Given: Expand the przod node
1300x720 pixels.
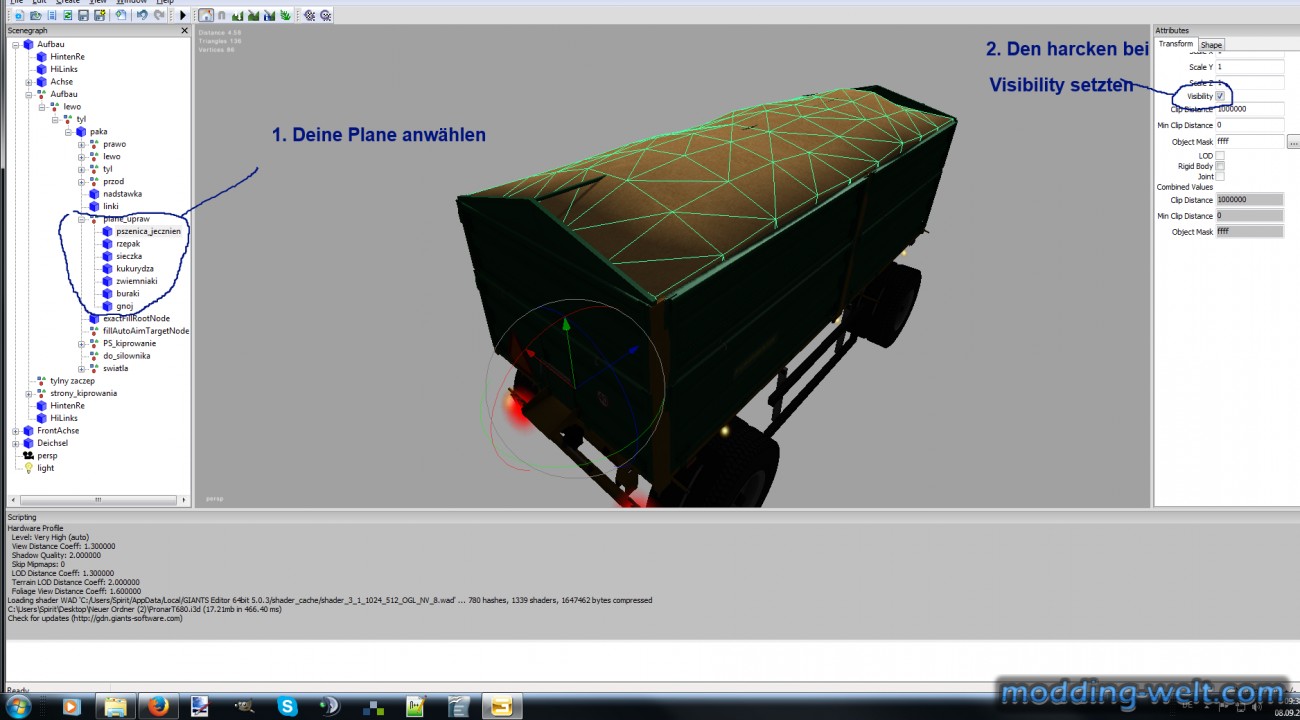Looking at the screenshot, I should [x=81, y=182].
